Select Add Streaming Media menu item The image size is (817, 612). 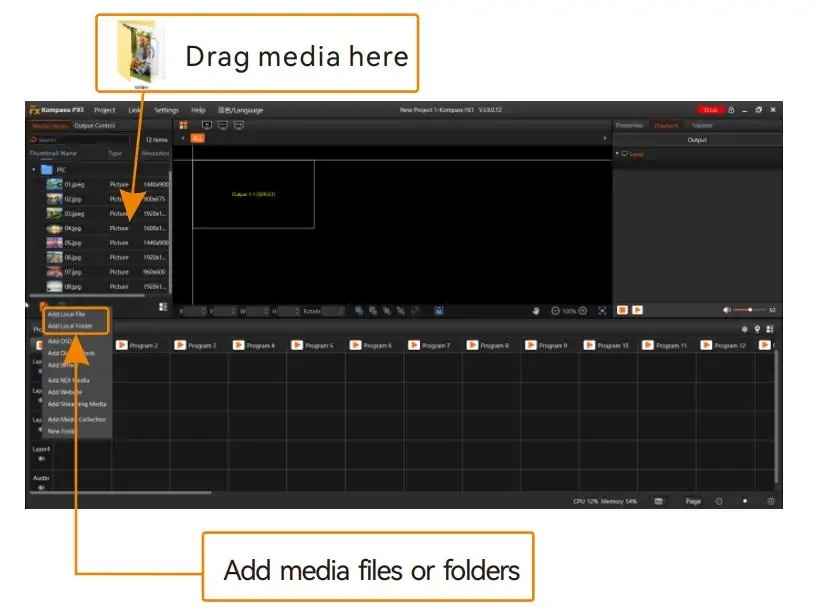[x=77, y=404]
